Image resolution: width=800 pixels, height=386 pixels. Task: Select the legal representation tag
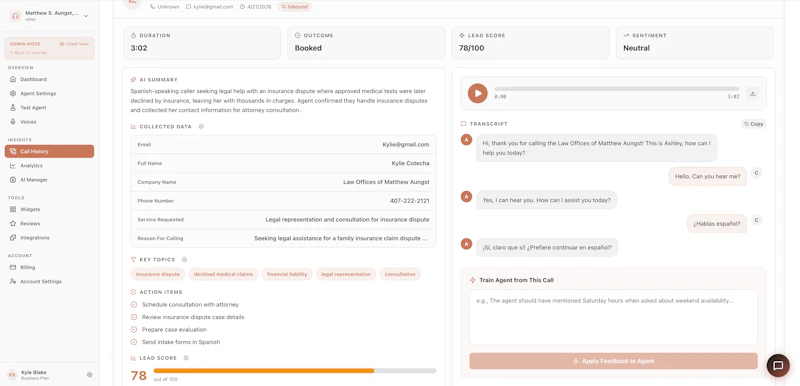coord(346,274)
